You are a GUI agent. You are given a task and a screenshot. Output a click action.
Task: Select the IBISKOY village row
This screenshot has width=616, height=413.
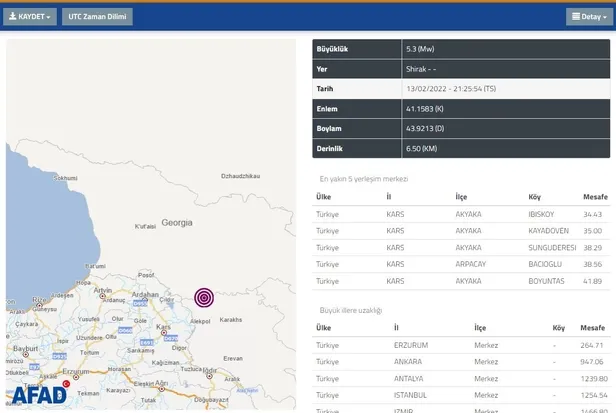(x=461, y=215)
